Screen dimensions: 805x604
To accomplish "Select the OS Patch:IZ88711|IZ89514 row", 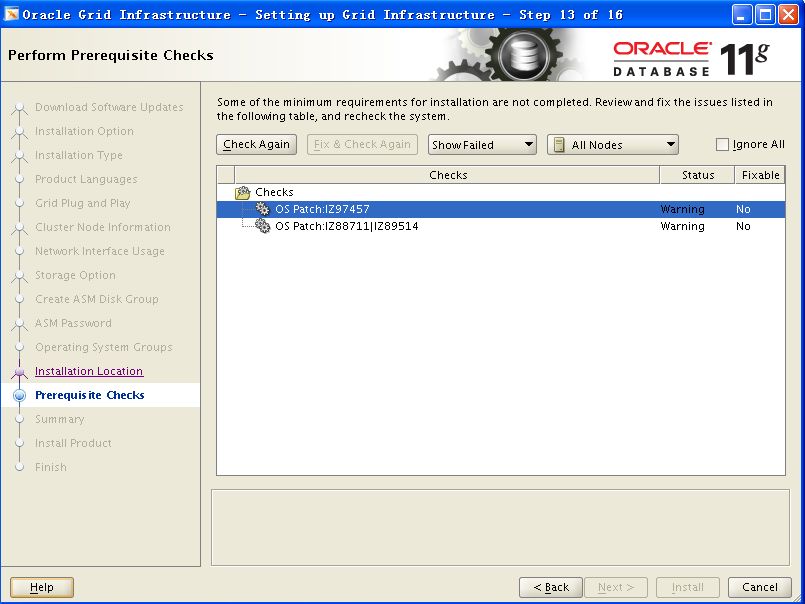I will click(346, 226).
